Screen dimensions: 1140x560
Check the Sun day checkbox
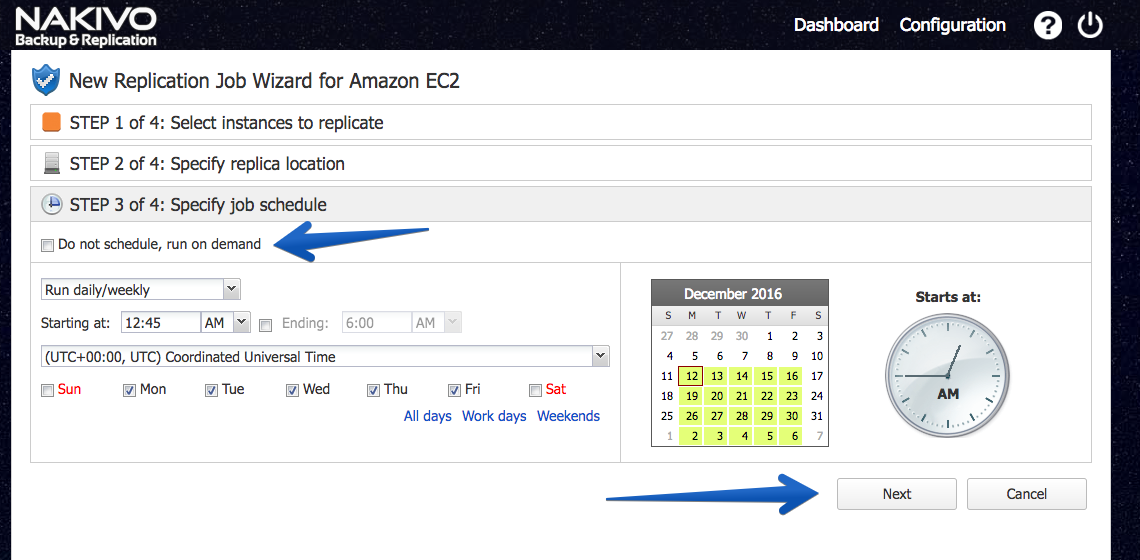pos(47,391)
